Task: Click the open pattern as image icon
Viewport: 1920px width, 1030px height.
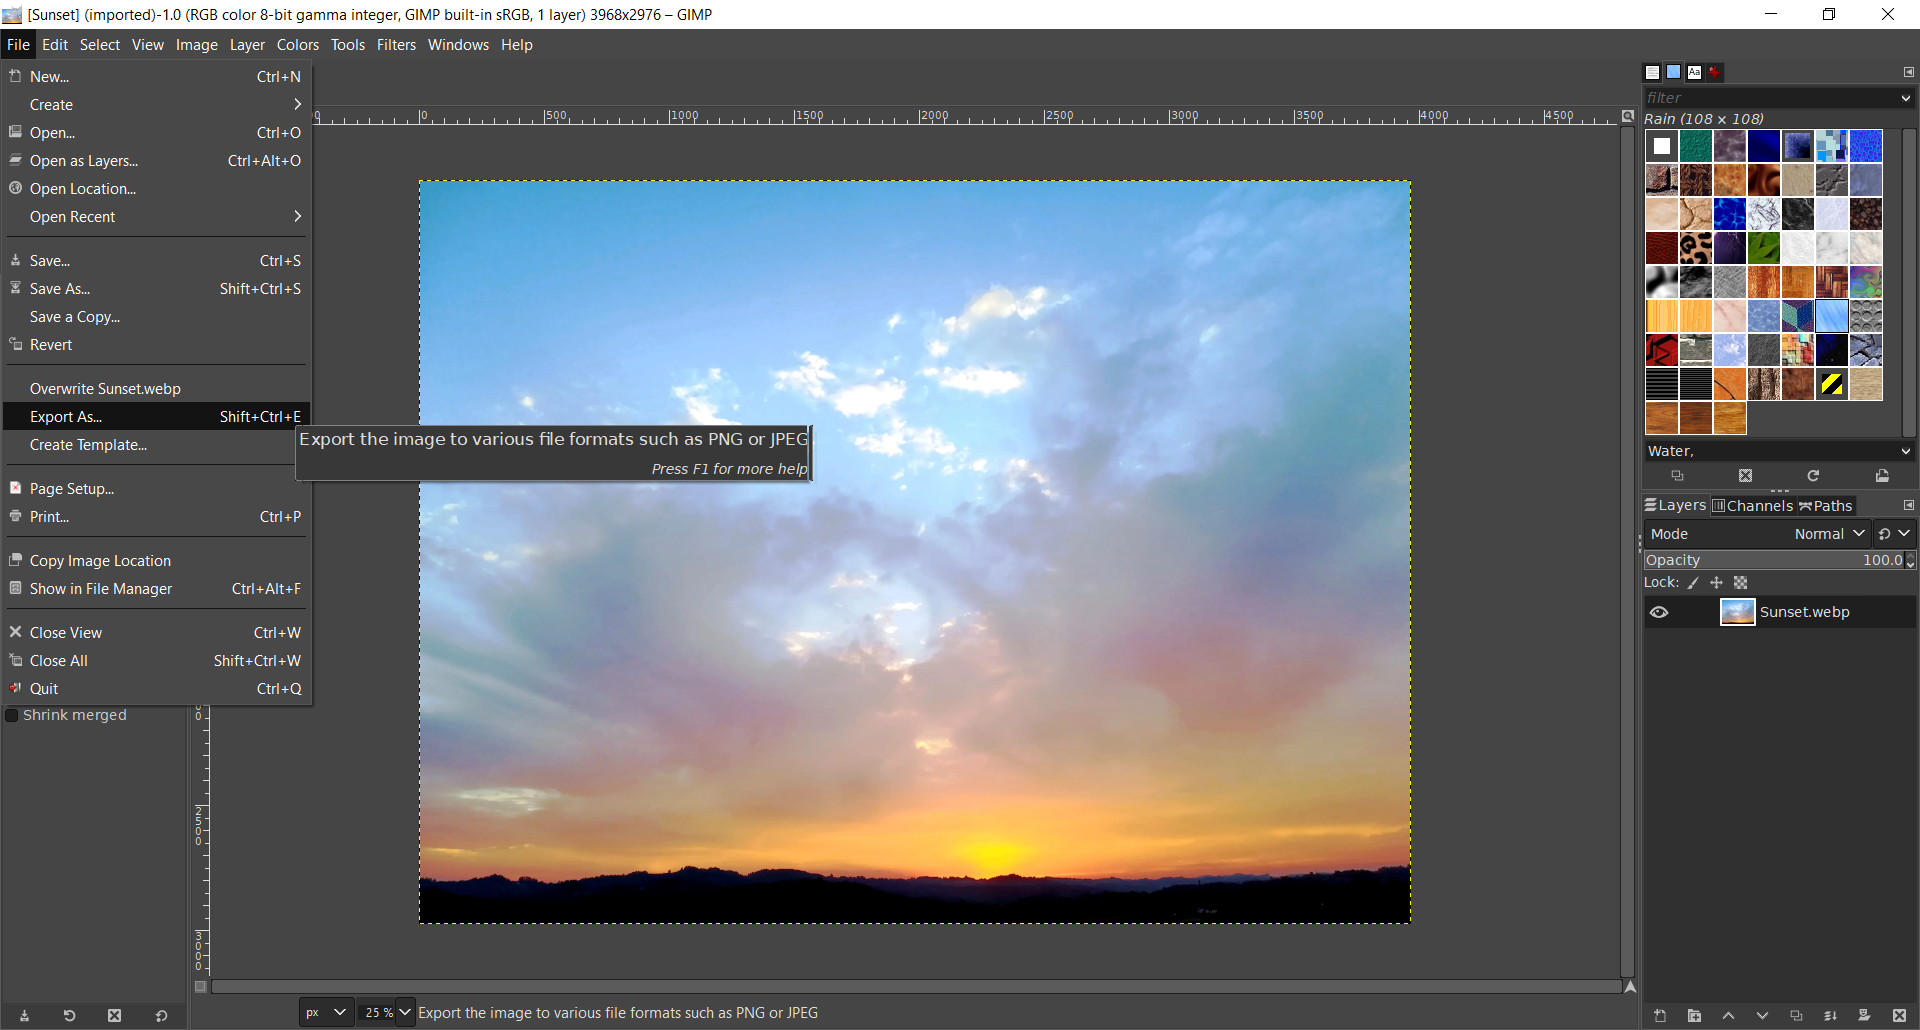Action: pos(1882,476)
